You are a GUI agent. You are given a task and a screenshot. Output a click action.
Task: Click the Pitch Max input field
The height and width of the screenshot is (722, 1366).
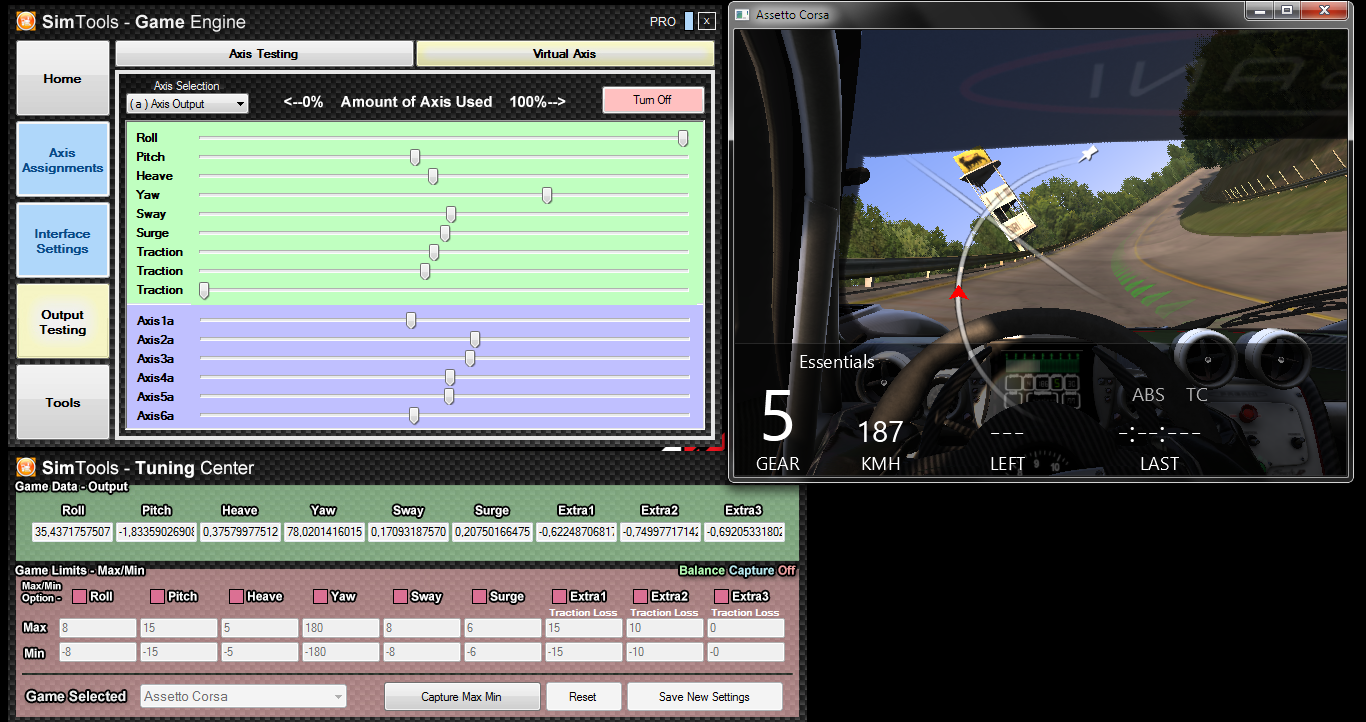coord(178,628)
